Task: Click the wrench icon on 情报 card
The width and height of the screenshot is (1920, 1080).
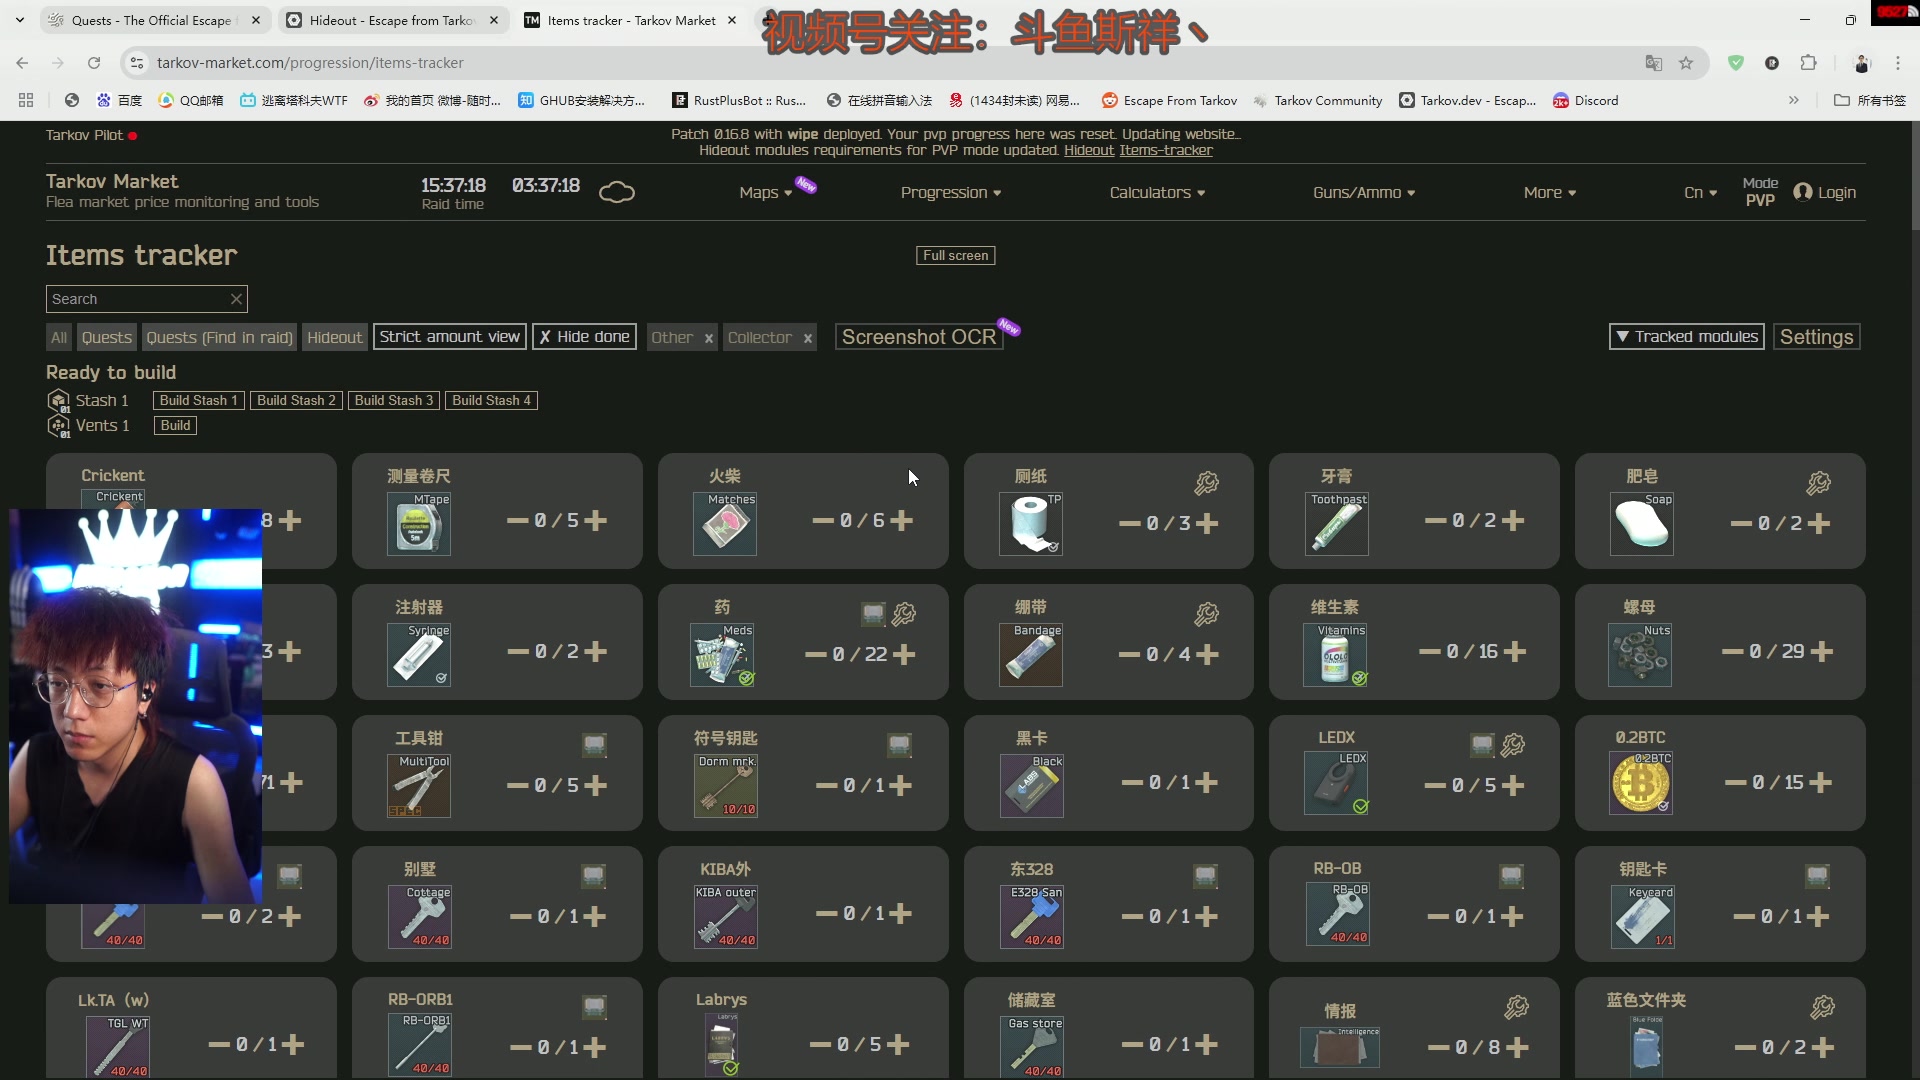Action: click(x=1516, y=1007)
